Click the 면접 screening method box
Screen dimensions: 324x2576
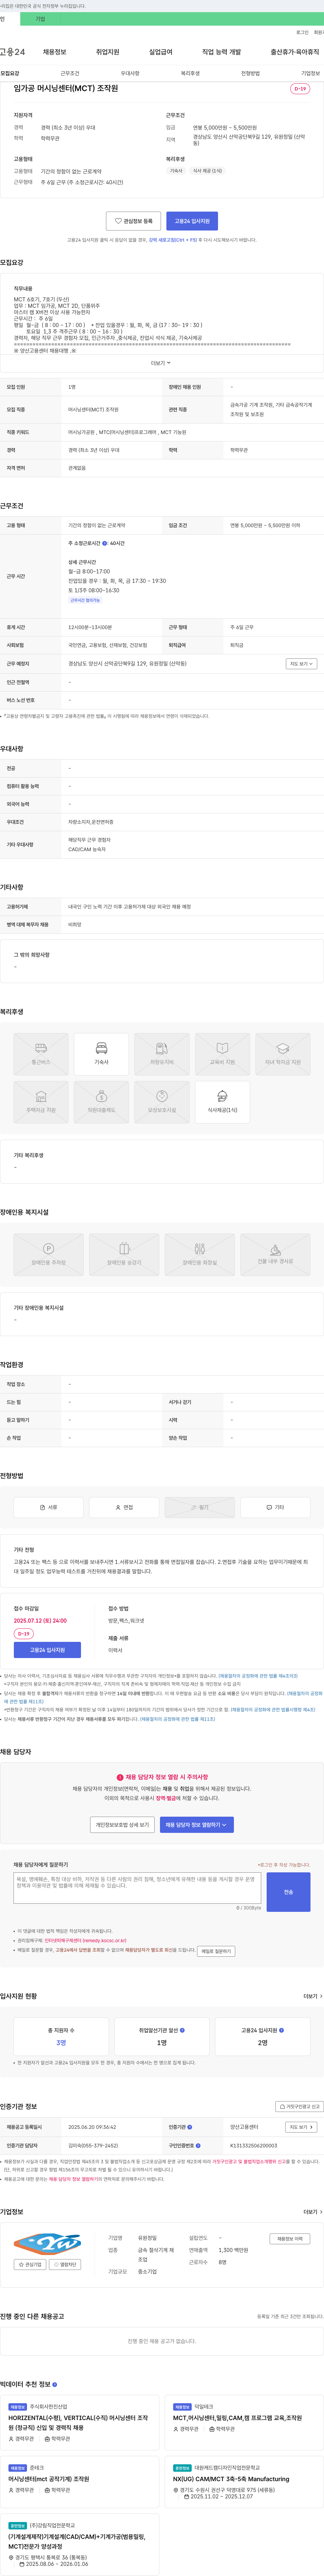tap(124, 1507)
